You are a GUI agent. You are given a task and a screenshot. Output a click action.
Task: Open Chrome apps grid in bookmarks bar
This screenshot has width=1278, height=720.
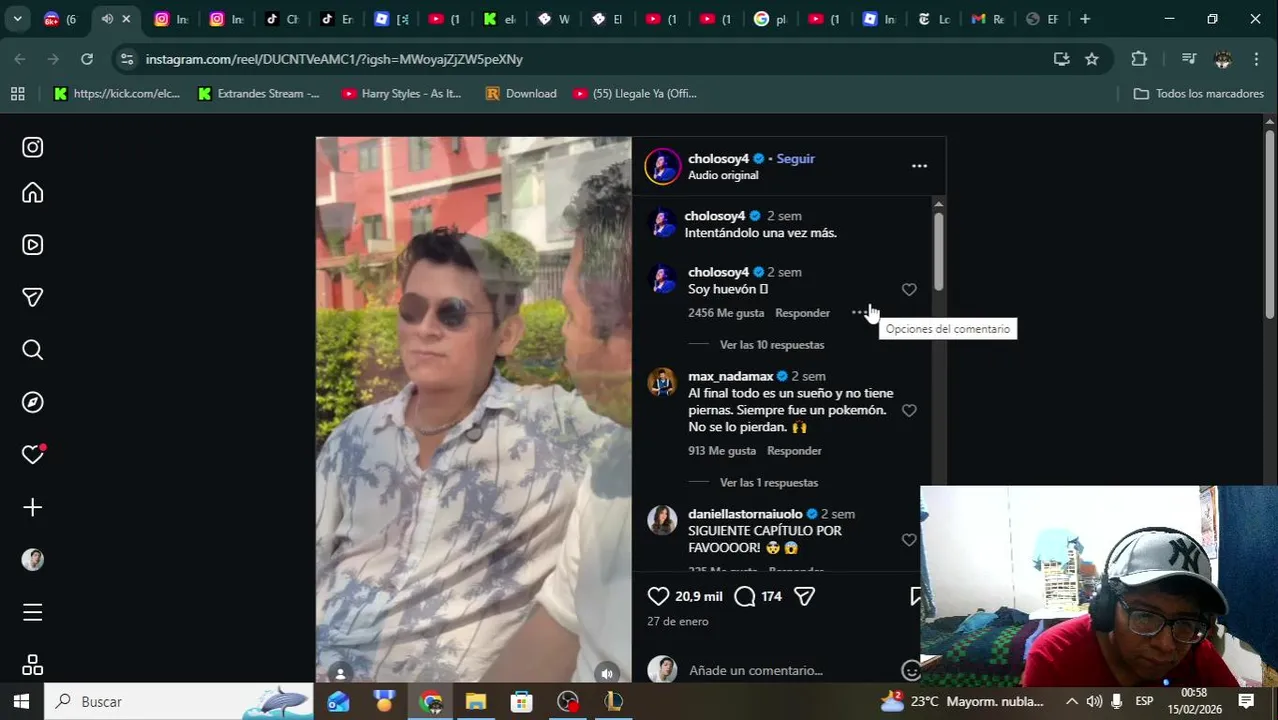pyautogui.click(x=17, y=94)
